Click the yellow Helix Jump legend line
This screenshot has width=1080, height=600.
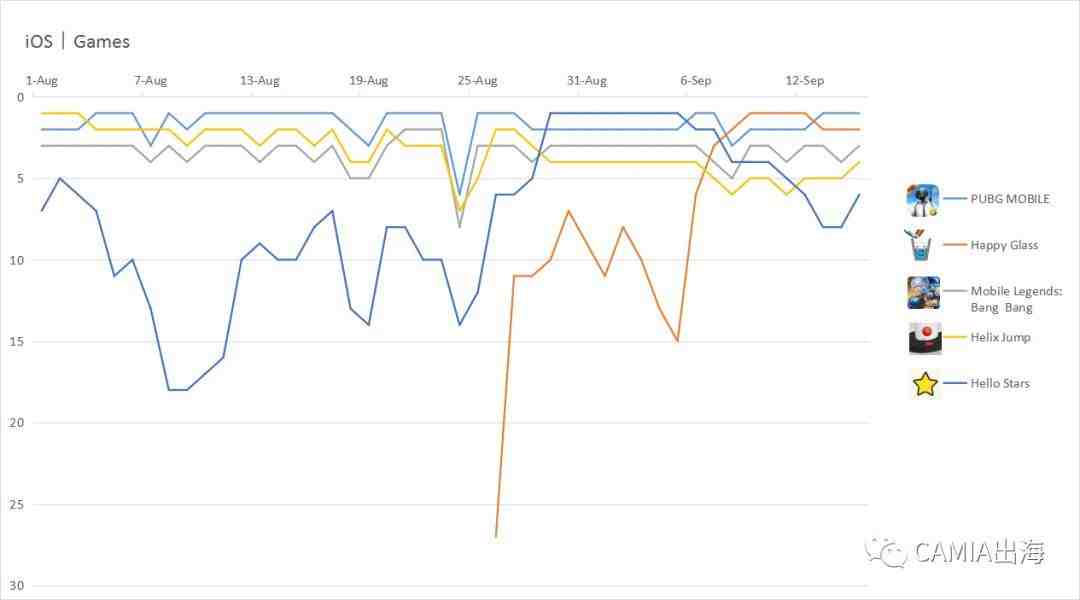pyautogui.click(x=955, y=337)
